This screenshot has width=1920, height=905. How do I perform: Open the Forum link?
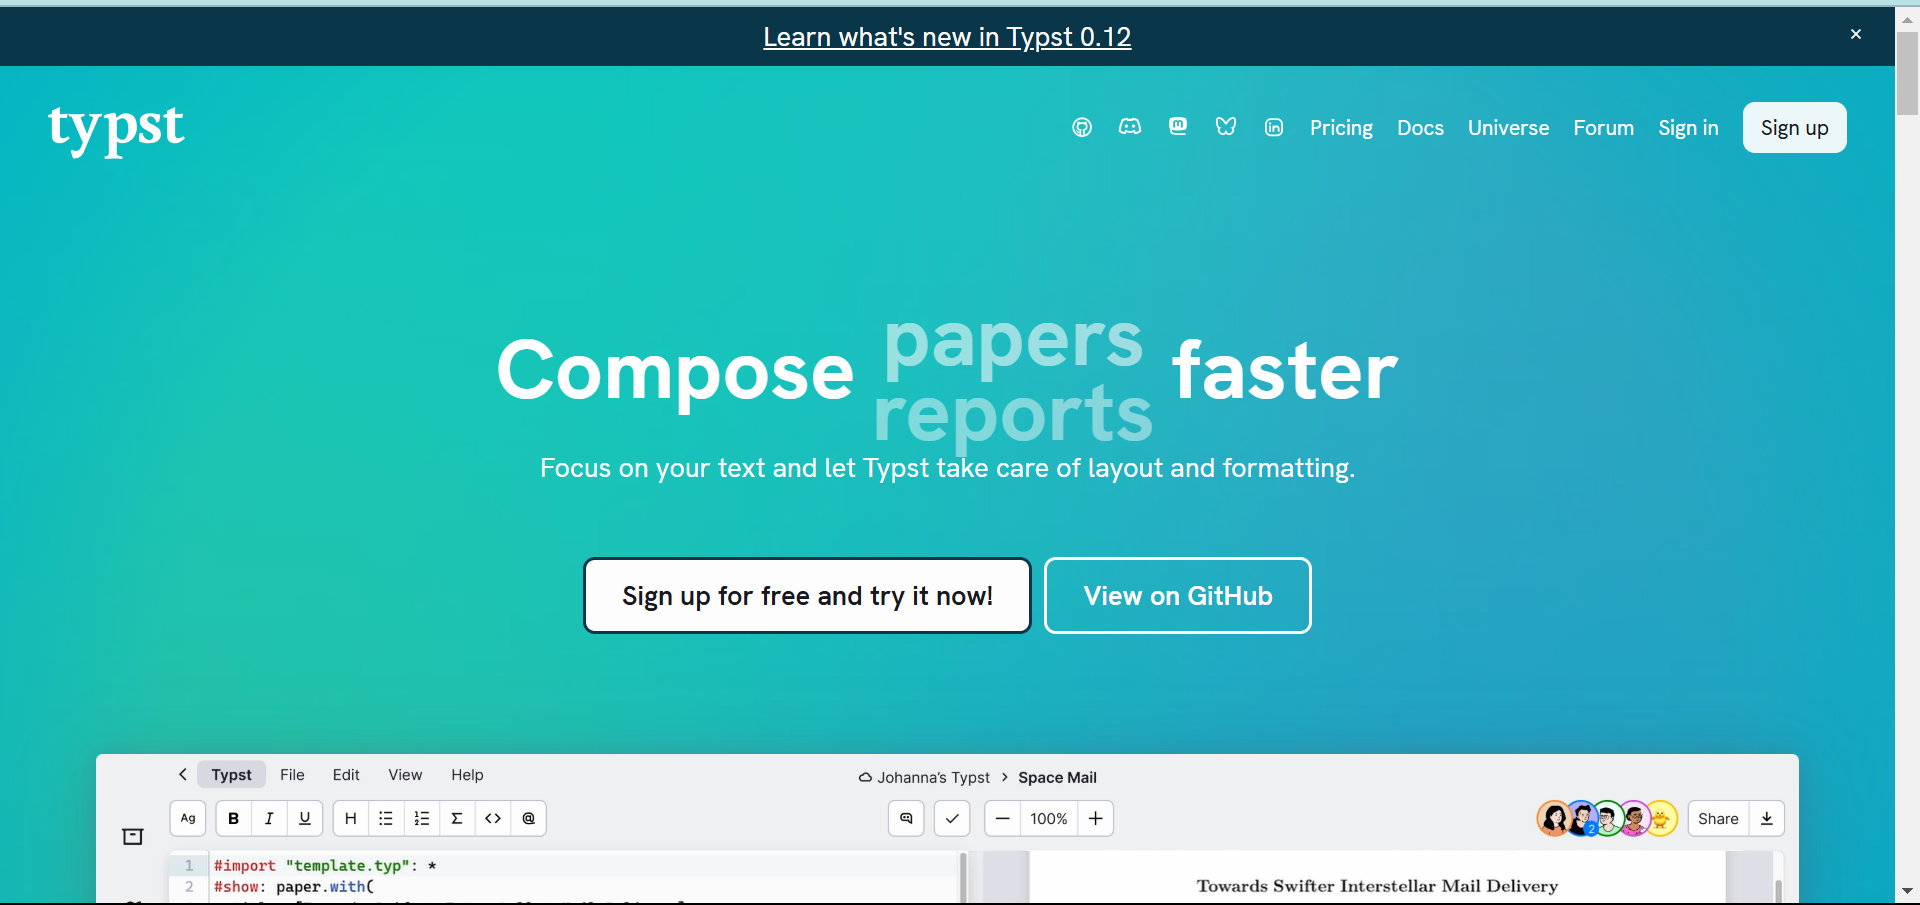(1603, 128)
